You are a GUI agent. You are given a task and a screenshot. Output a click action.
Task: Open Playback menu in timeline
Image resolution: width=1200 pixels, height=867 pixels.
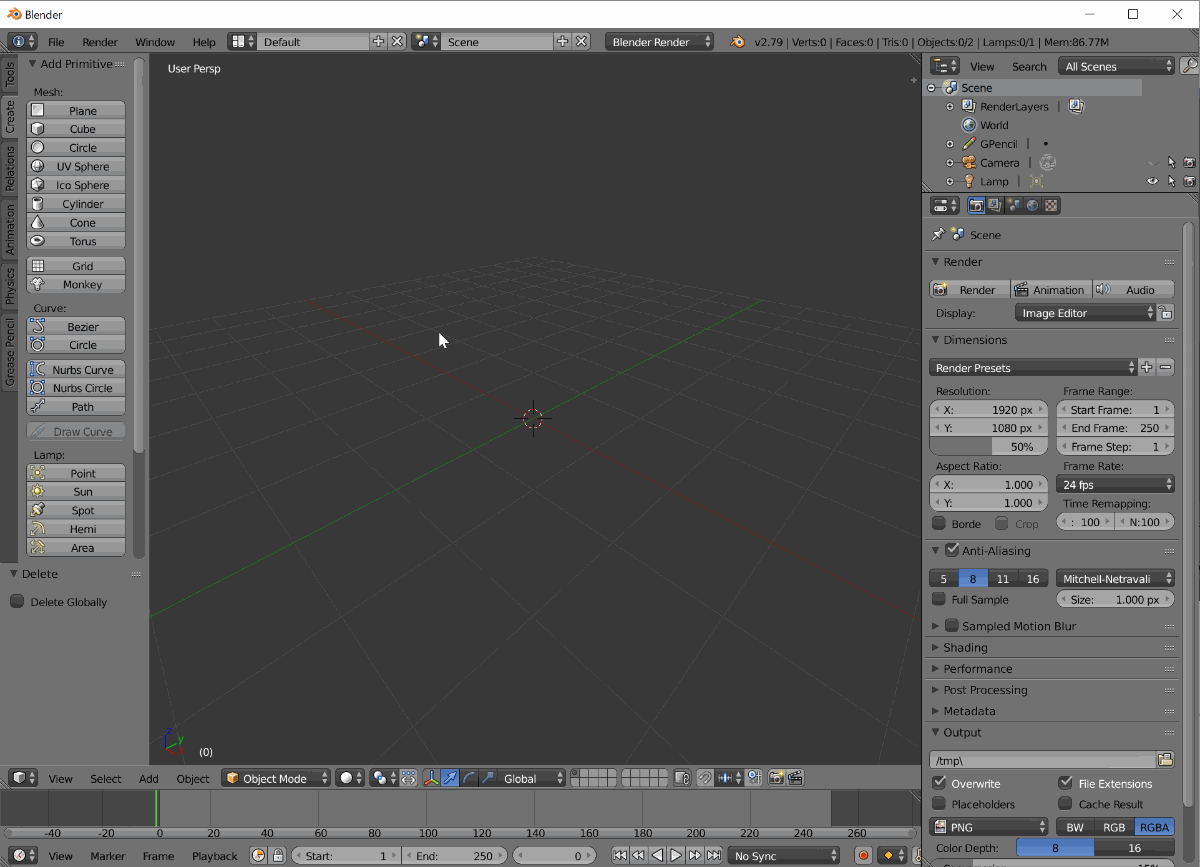[215, 856]
